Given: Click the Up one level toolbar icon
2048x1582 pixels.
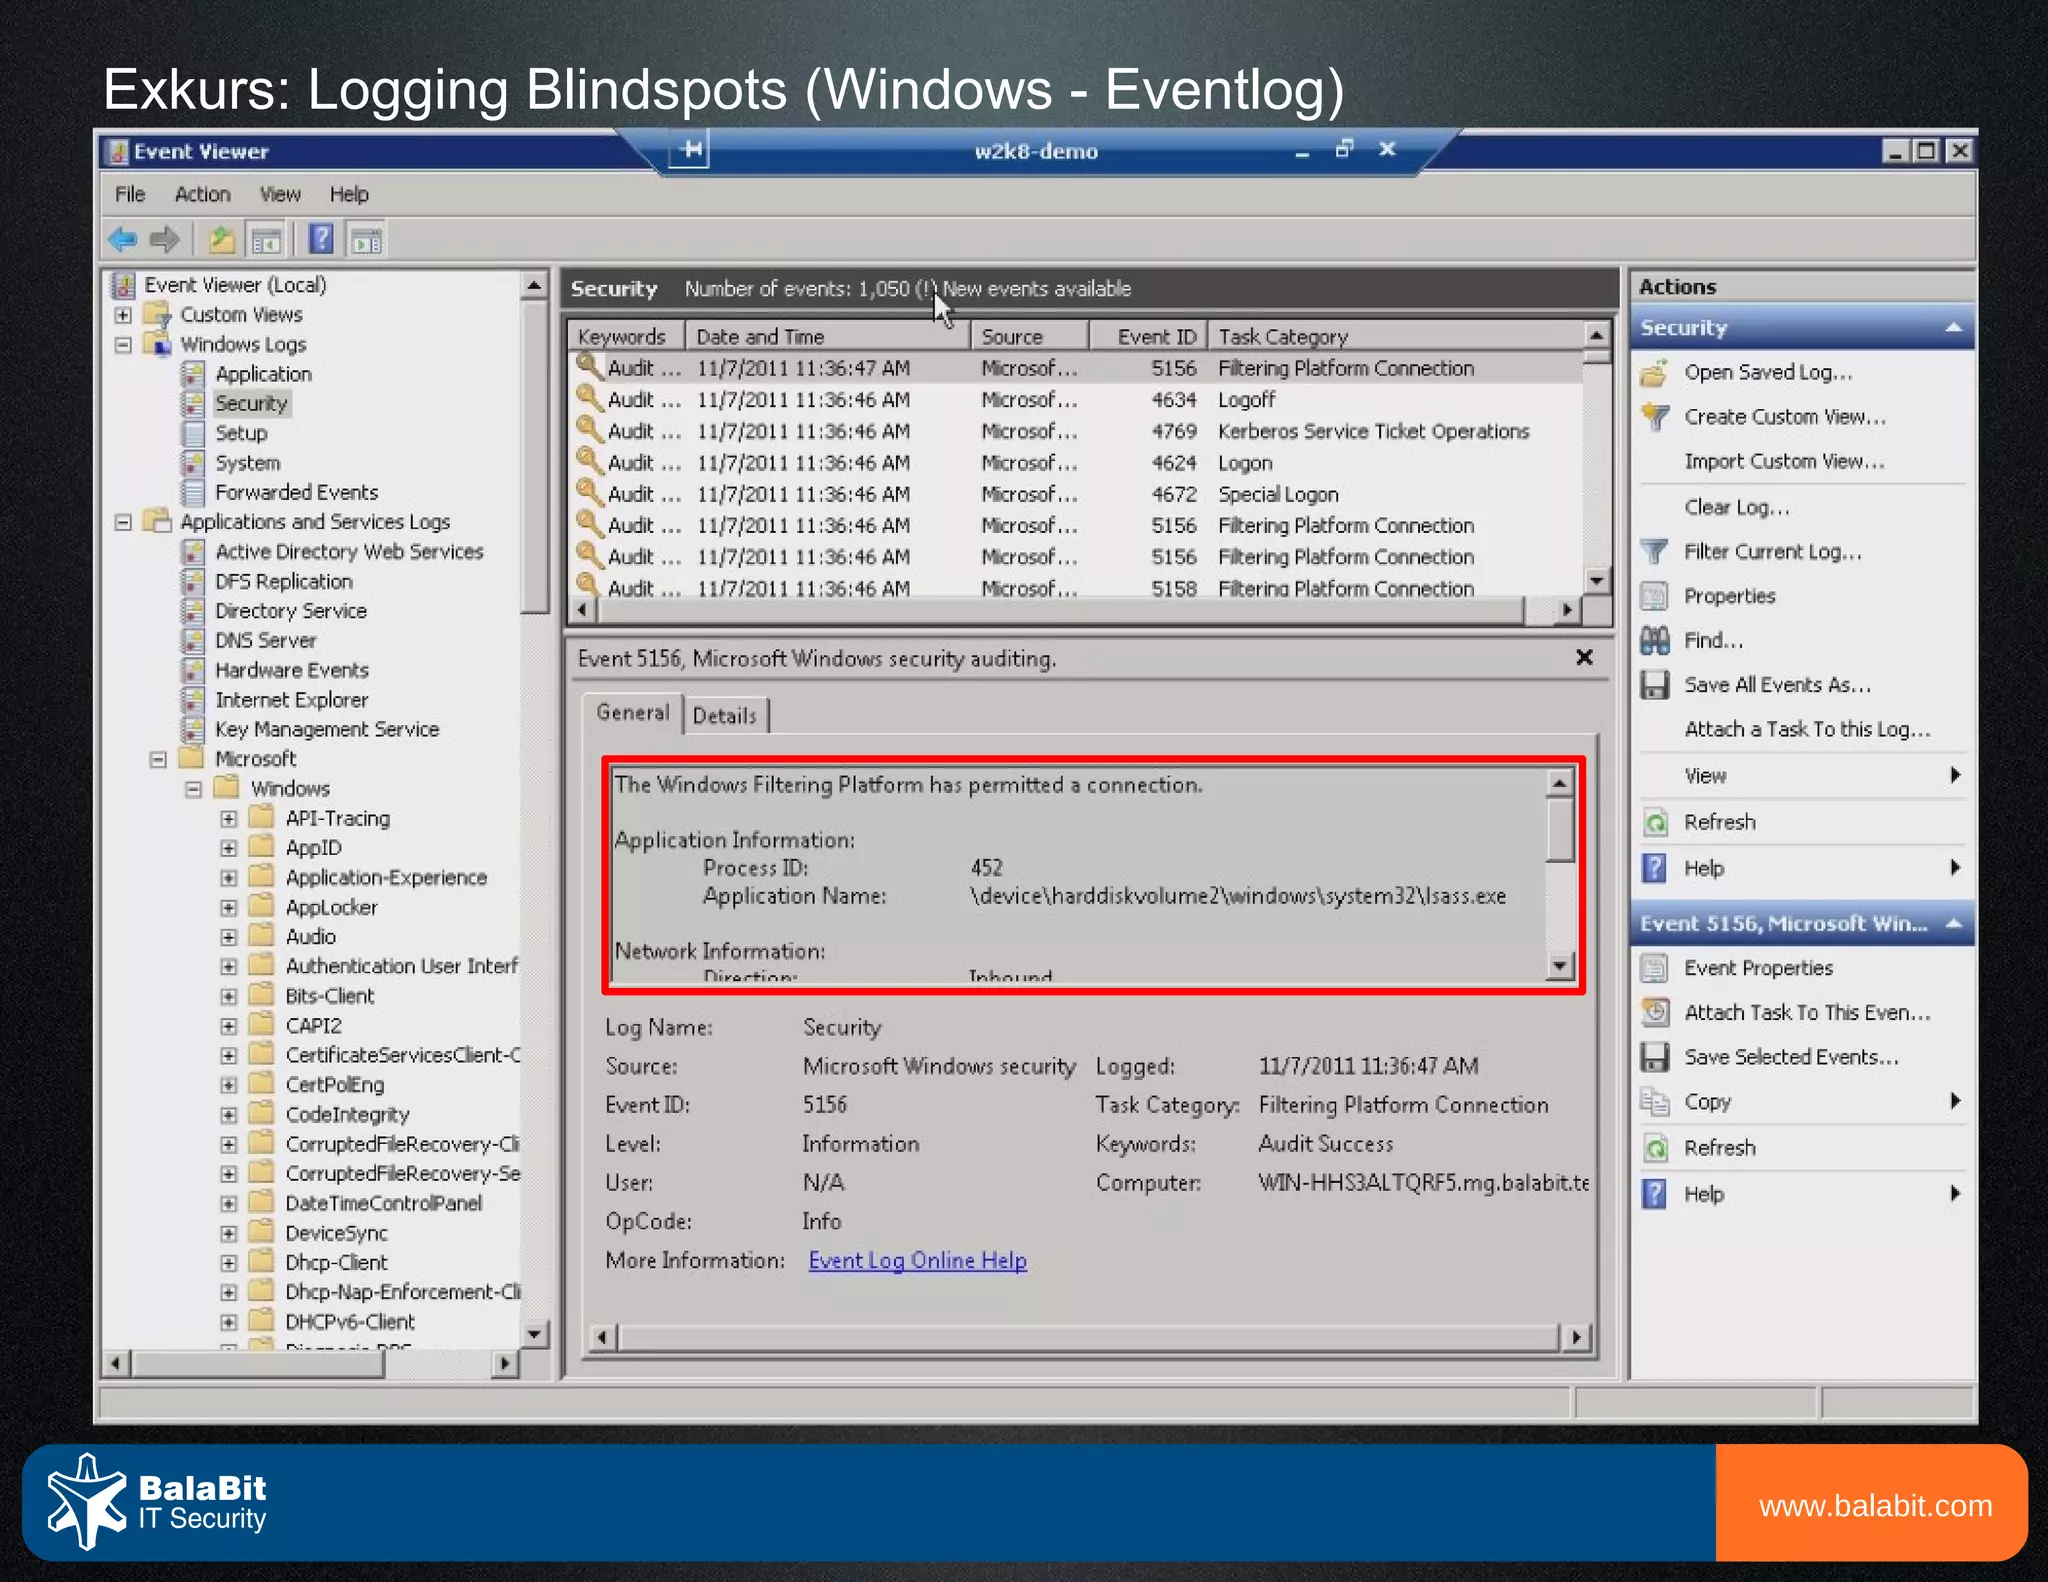Looking at the screenshot, I should [x=221, y=239].
